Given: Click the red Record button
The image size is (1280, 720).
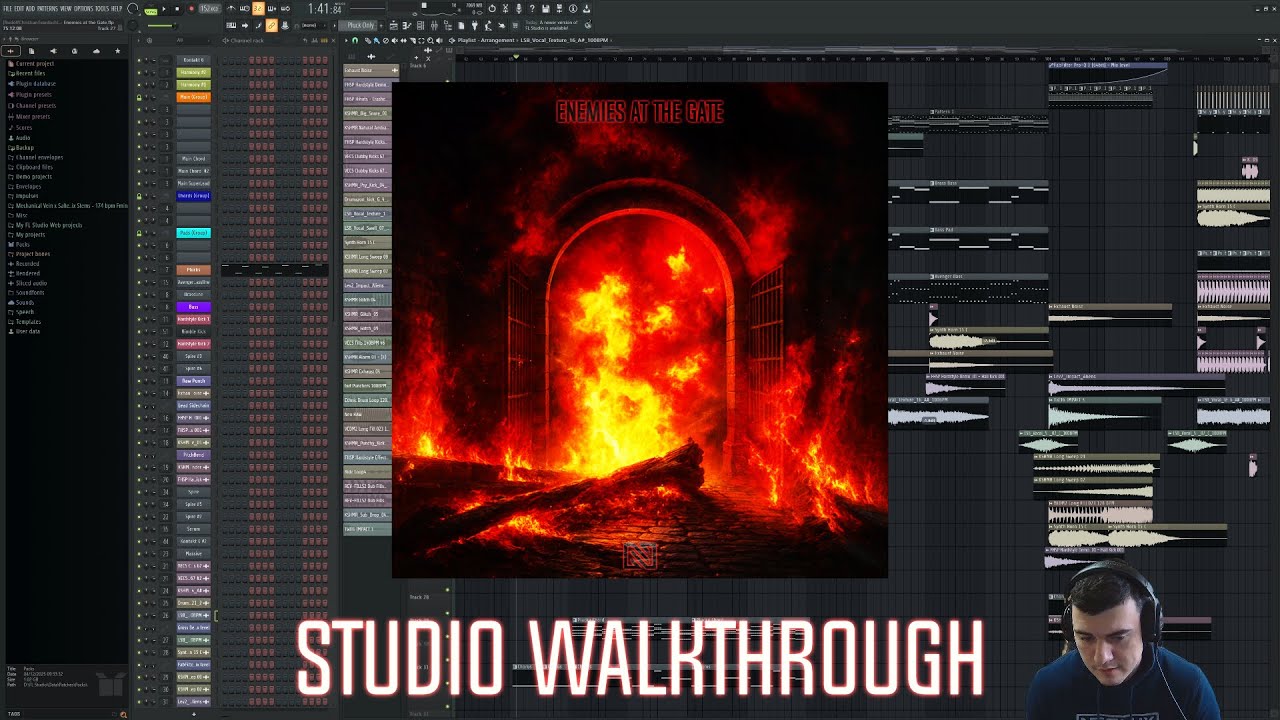Looking at the screenshot, I should [x=191, y=9].
